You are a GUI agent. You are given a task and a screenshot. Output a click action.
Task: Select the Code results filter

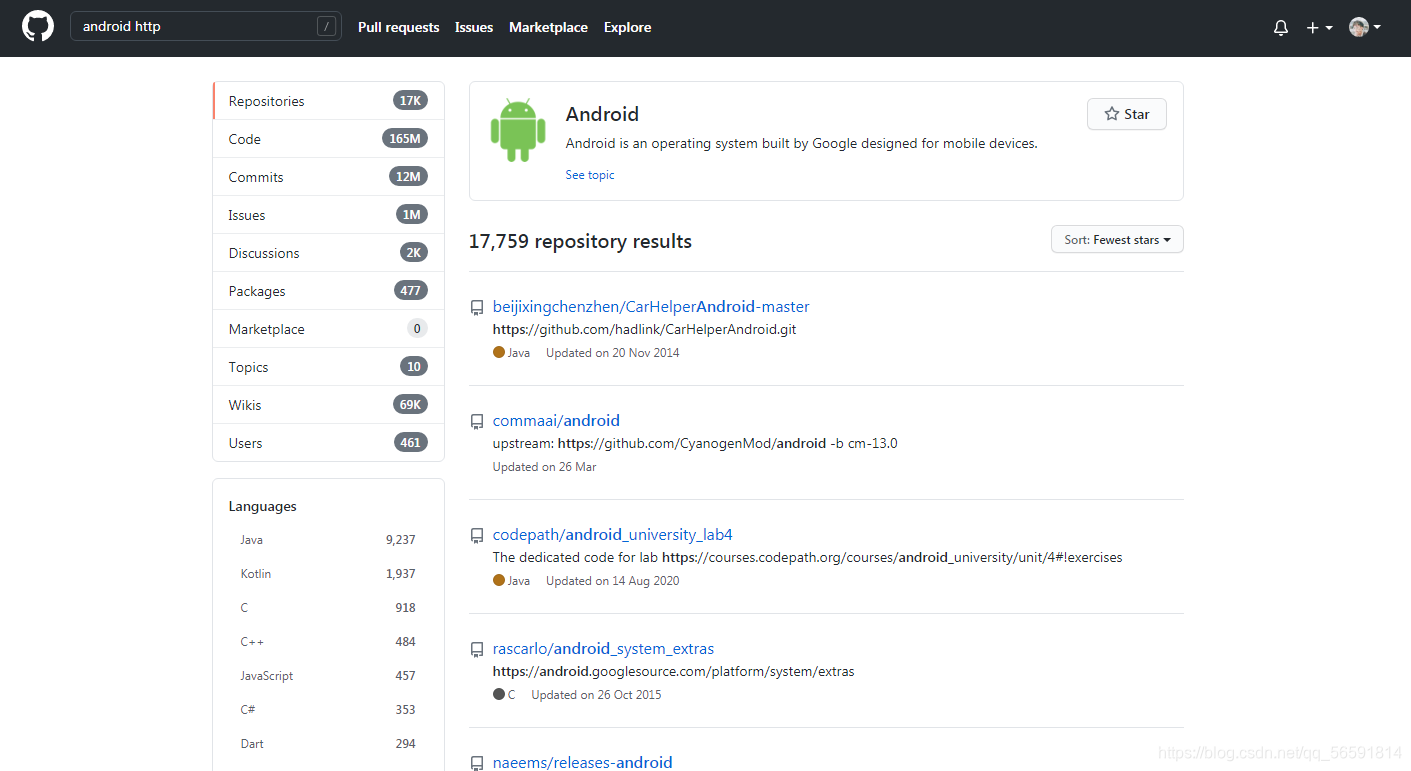coord(328,139)
